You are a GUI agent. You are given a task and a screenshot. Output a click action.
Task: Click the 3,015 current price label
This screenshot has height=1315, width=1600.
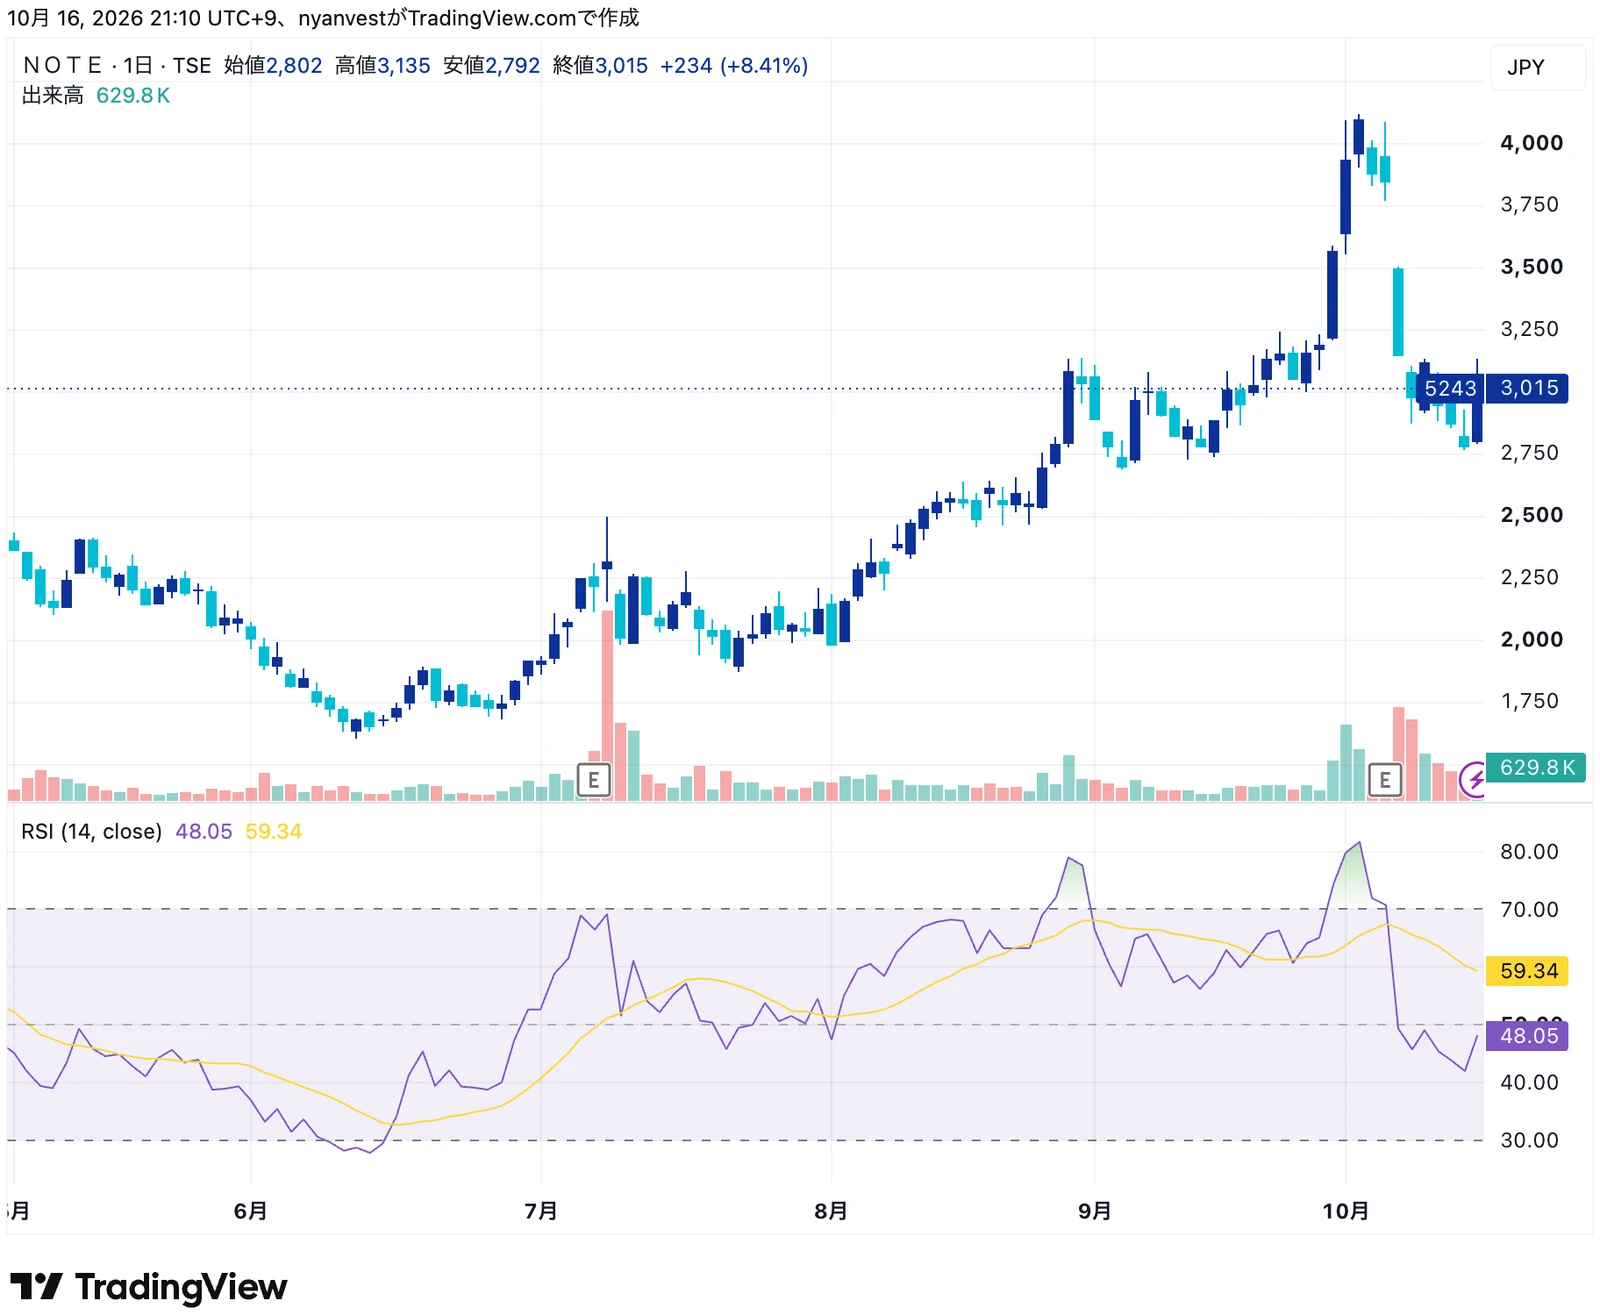click(x=1529, y=388)
